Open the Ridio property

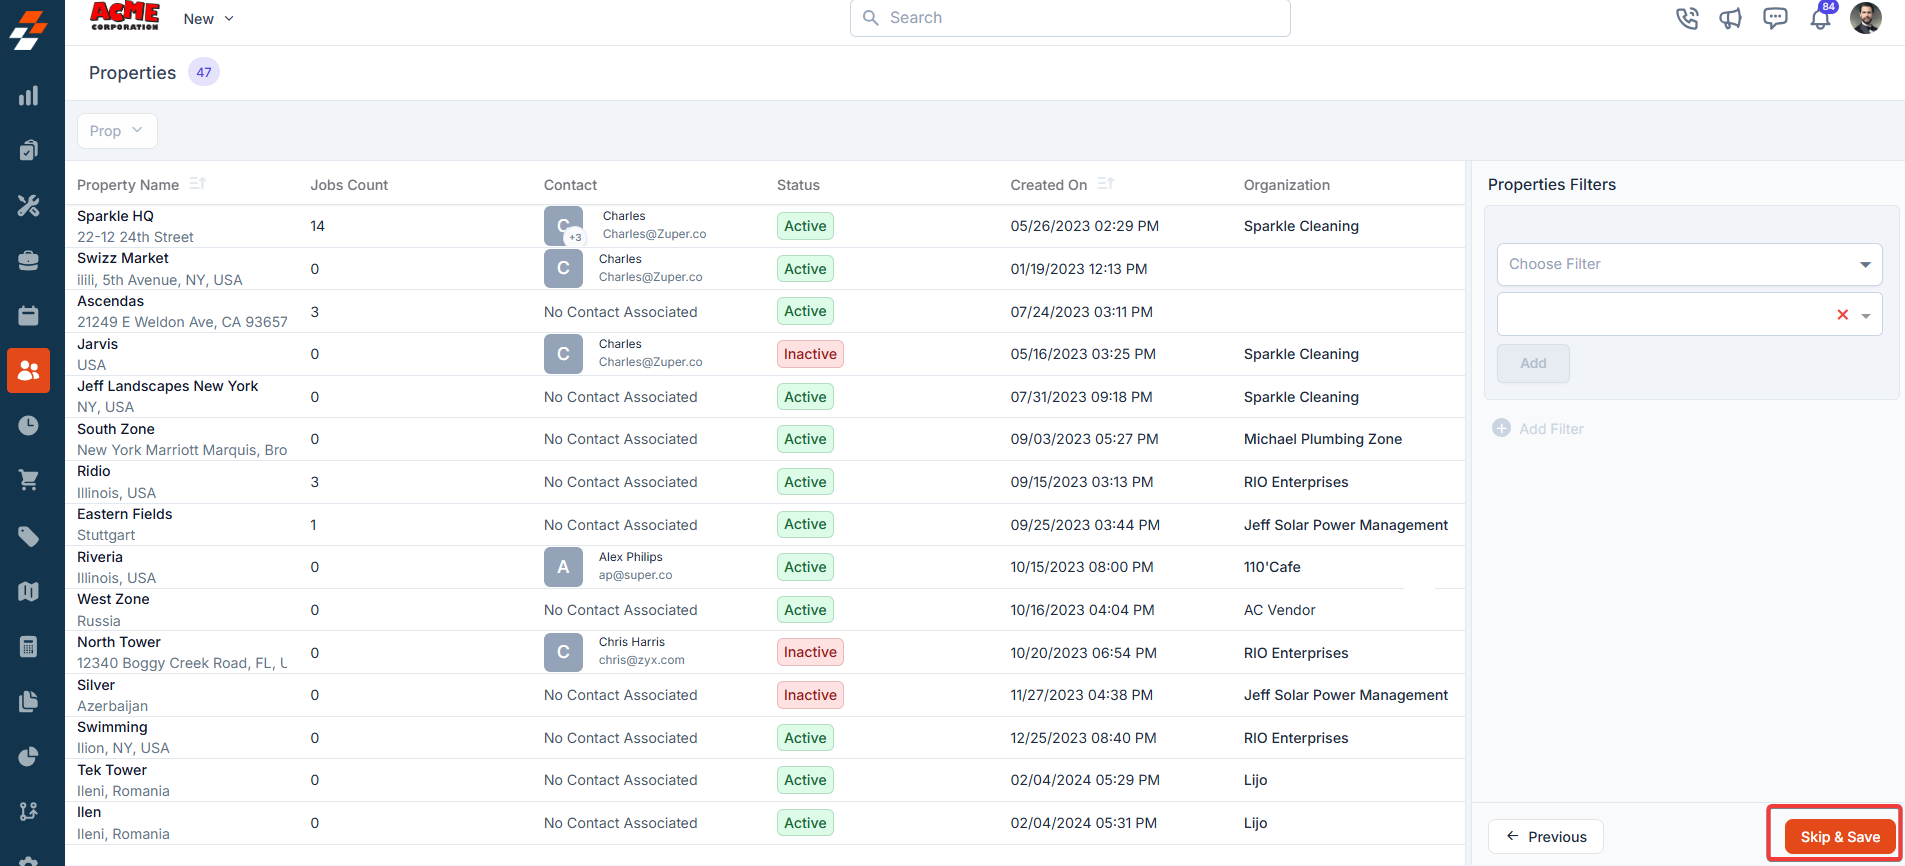click(x=94, y=471)
